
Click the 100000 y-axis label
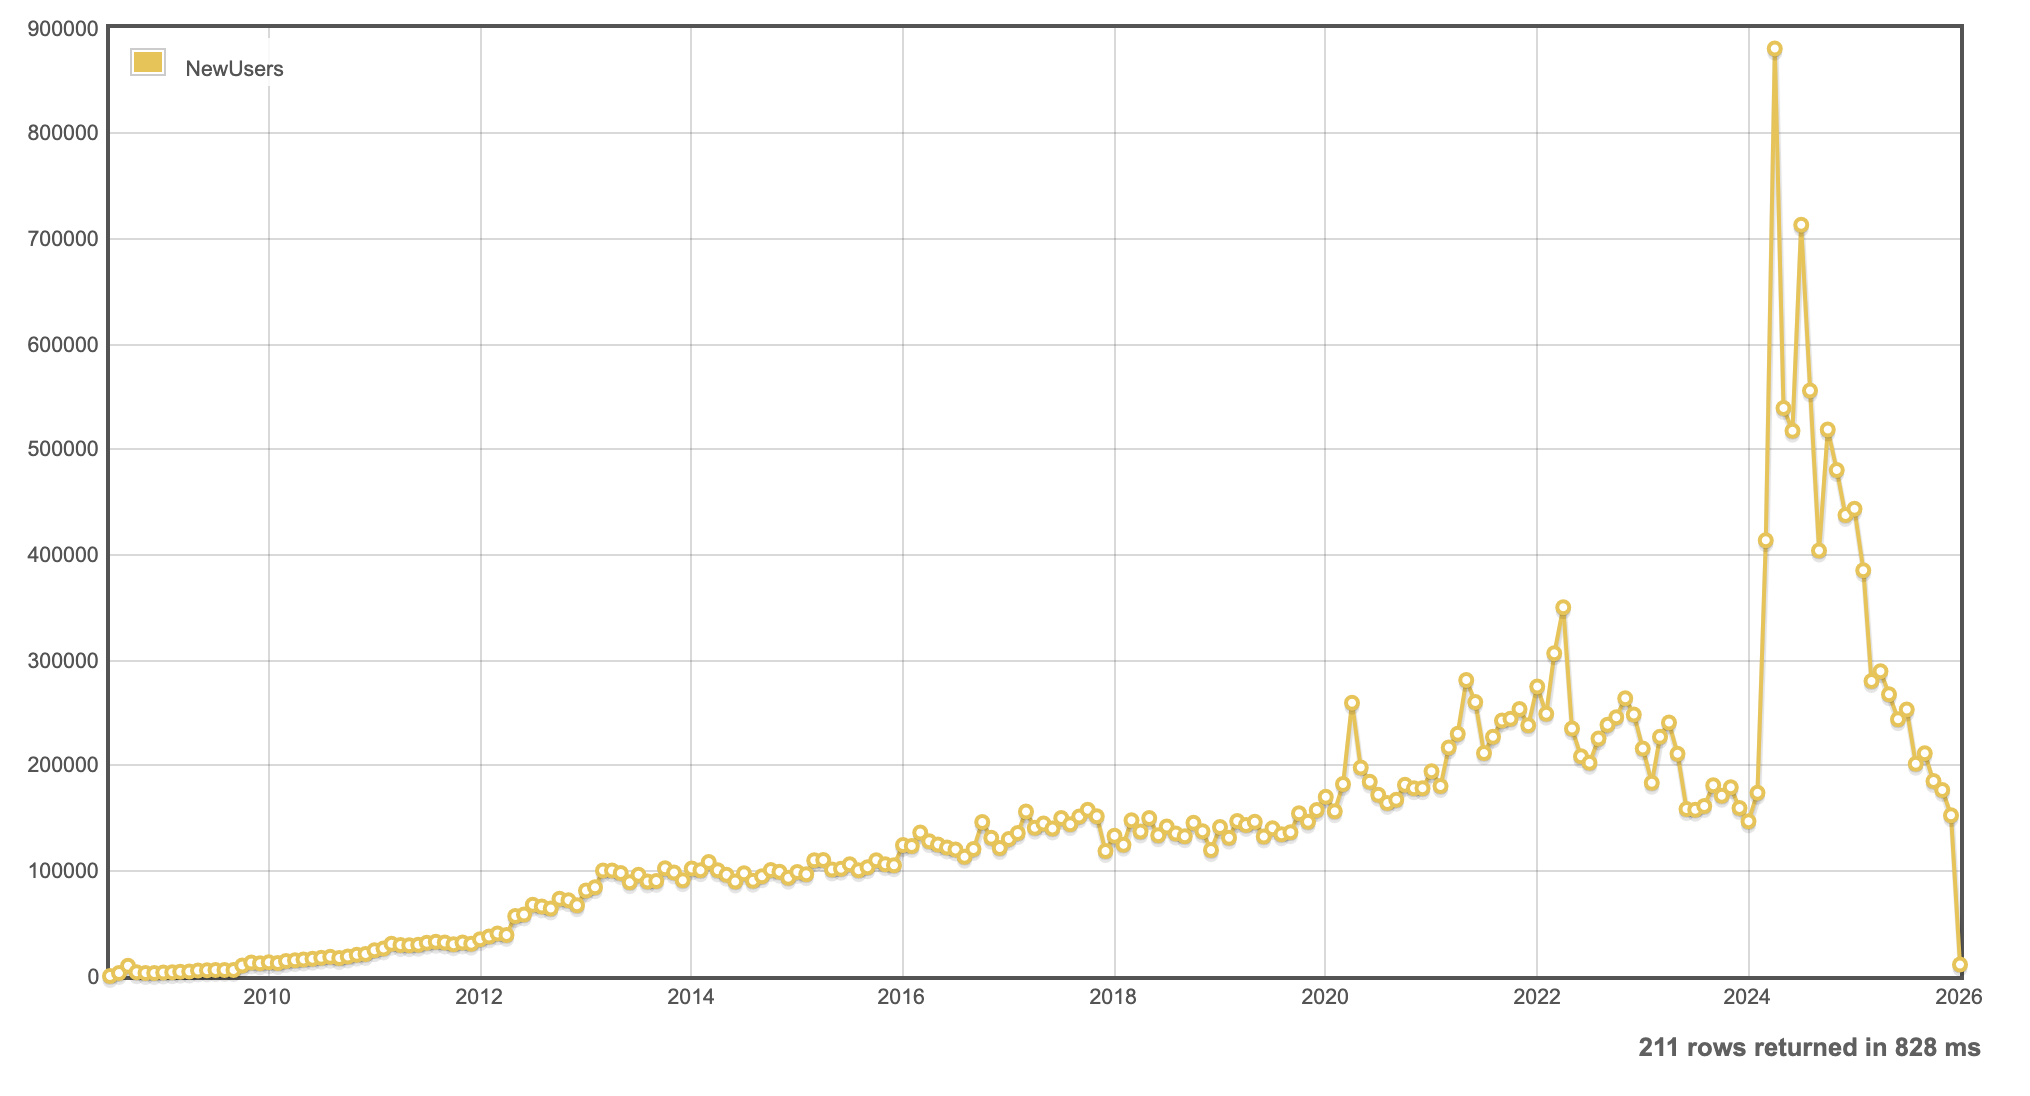pos(64,871)
